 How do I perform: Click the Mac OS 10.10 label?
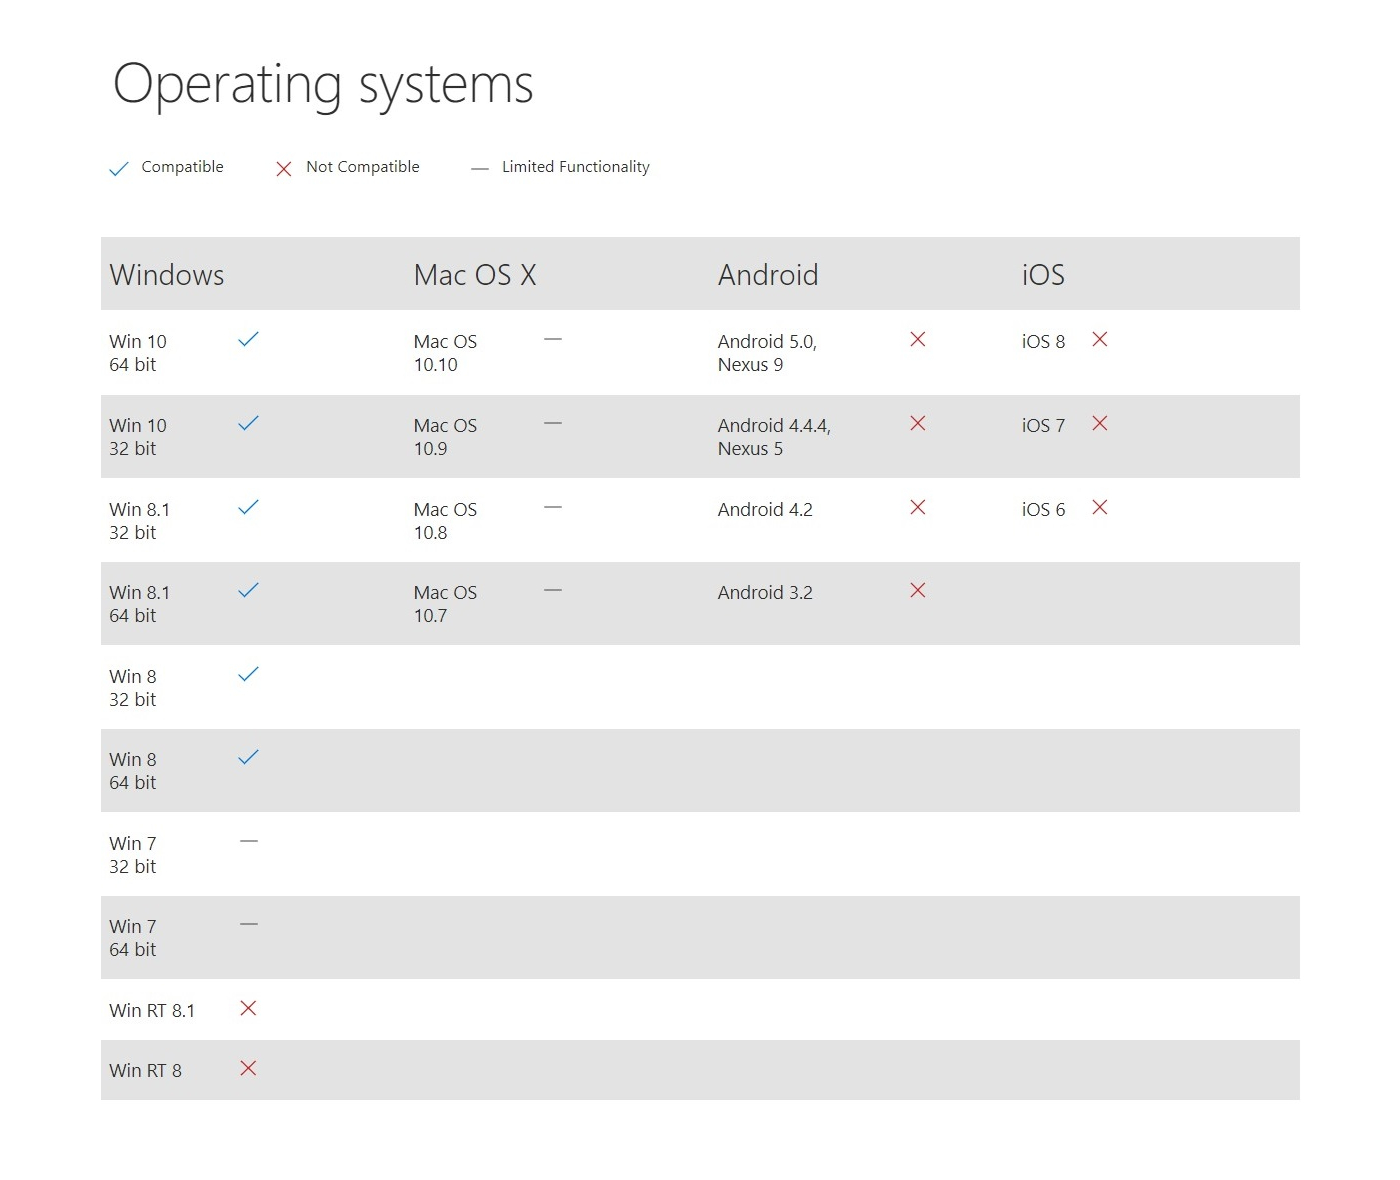click(x=445, y=353)
